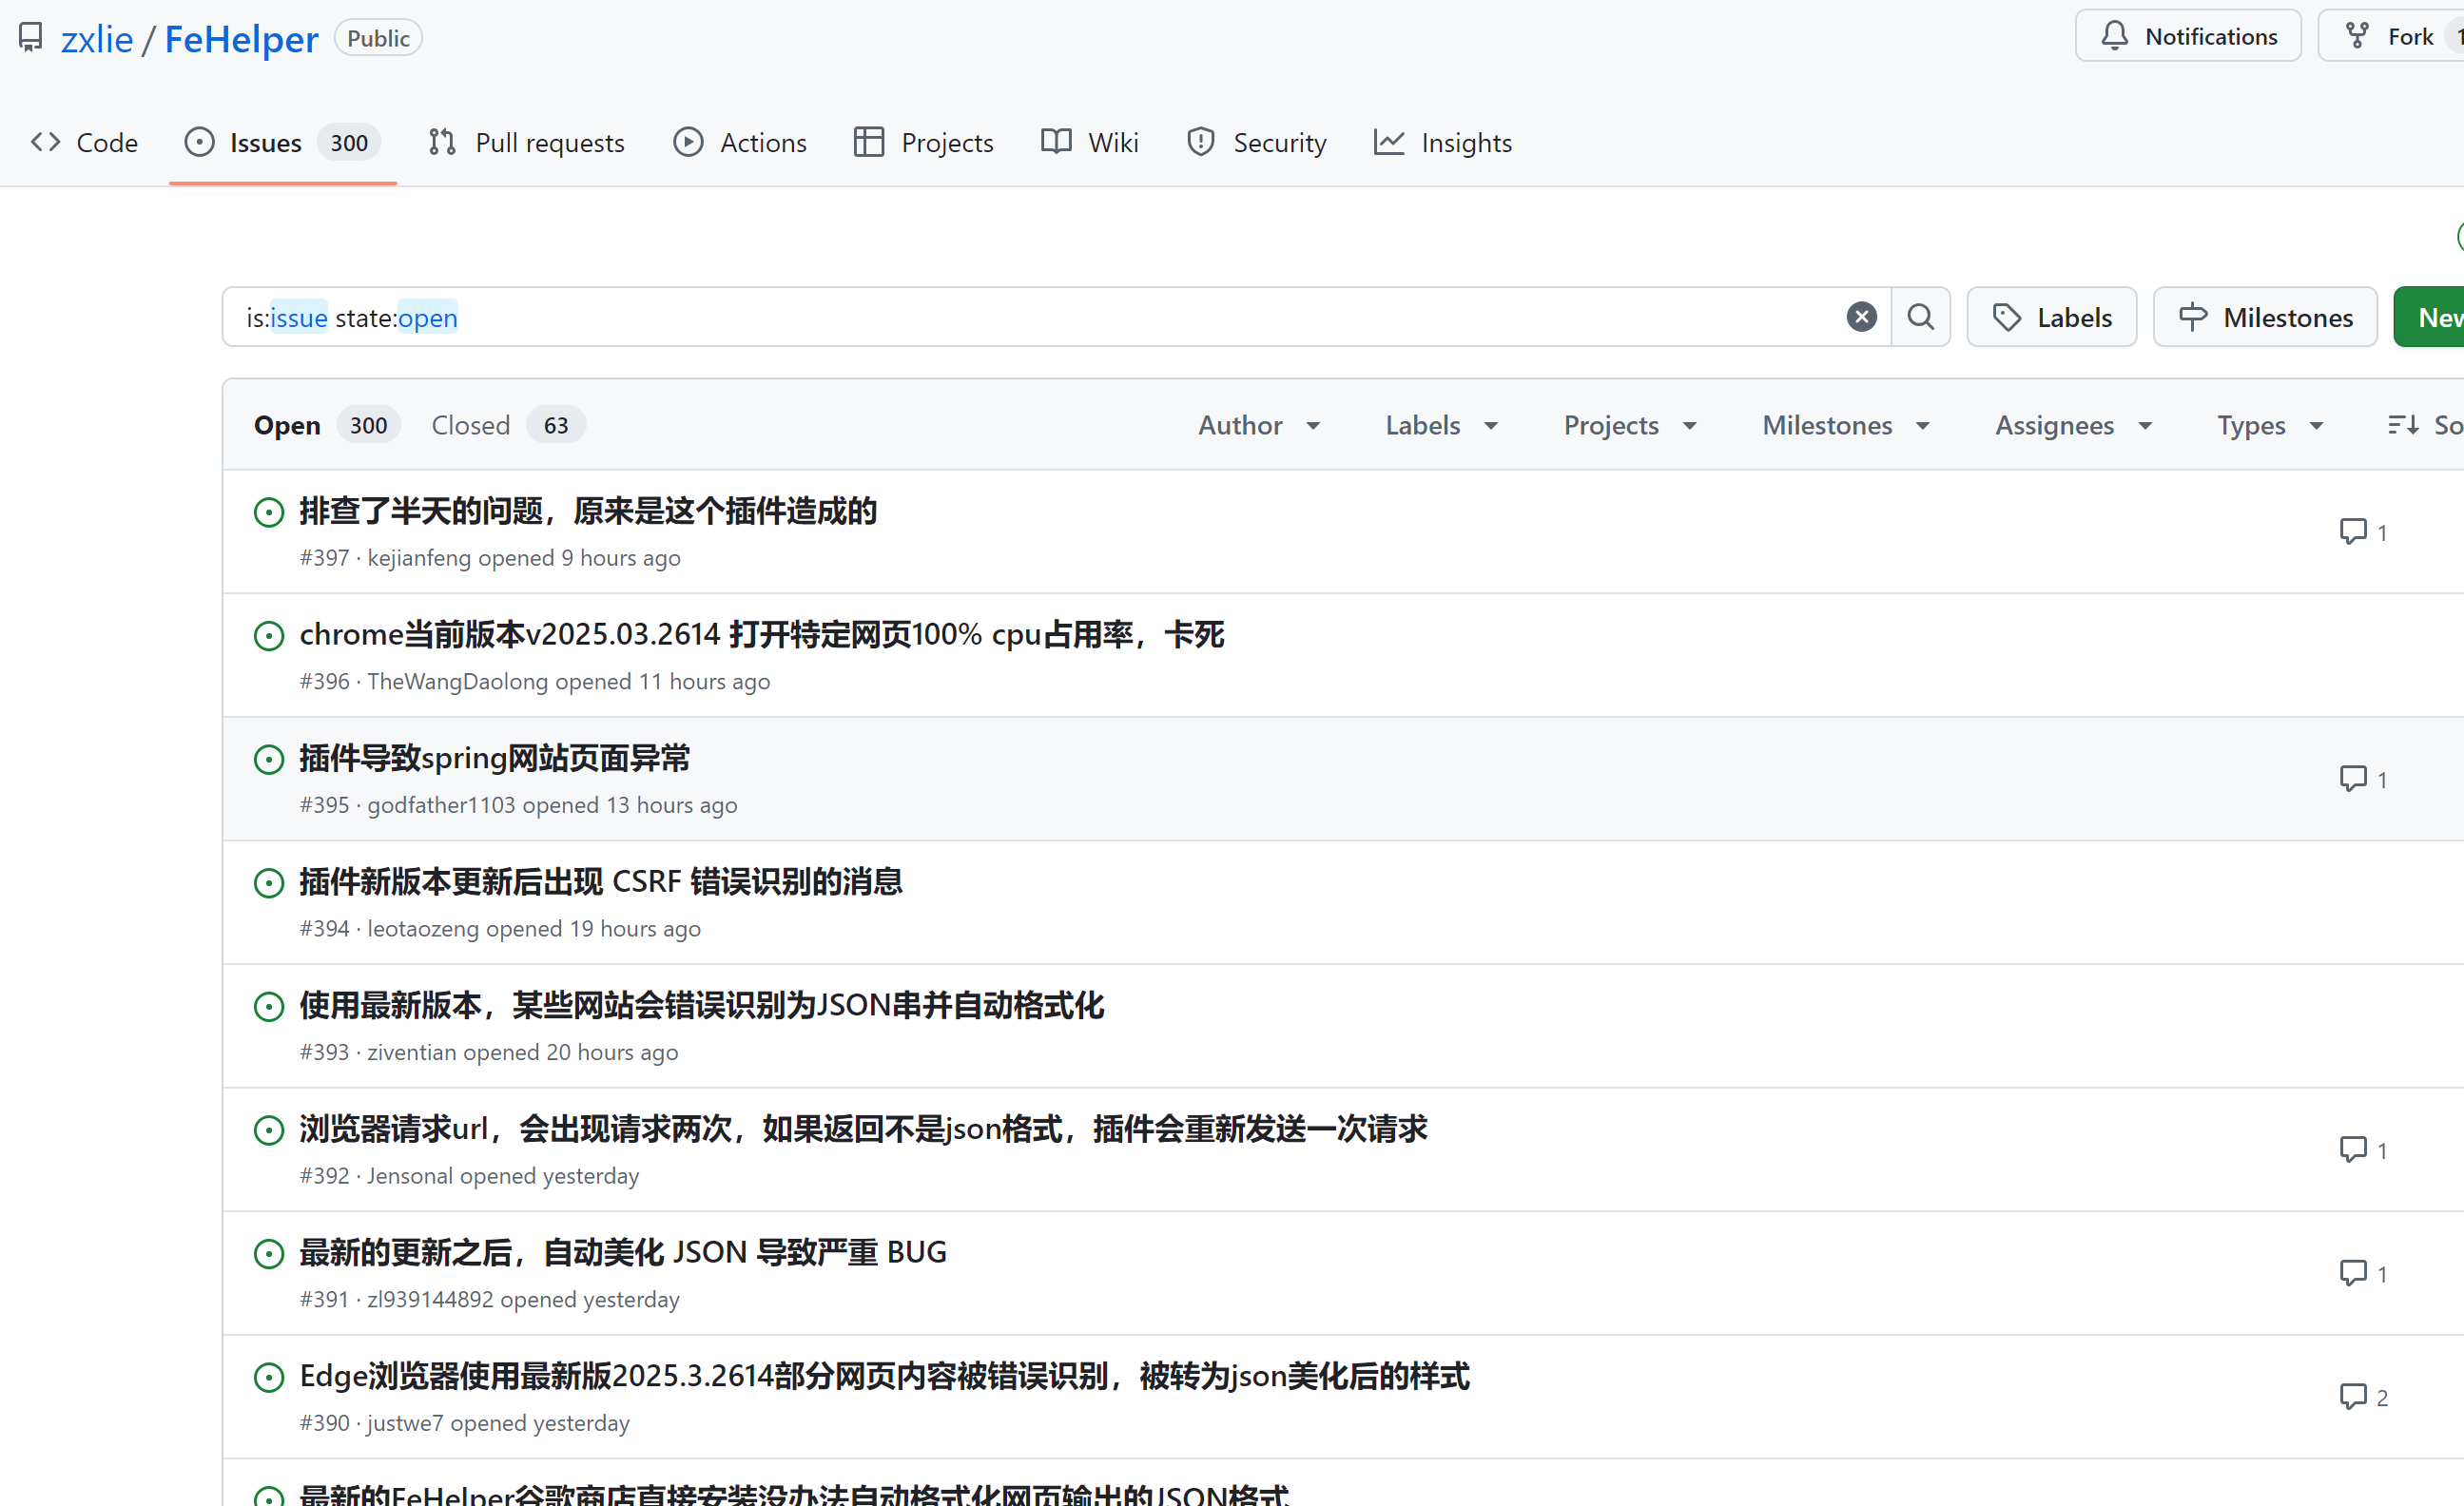Open the Wiki tab

[1090, 142]
